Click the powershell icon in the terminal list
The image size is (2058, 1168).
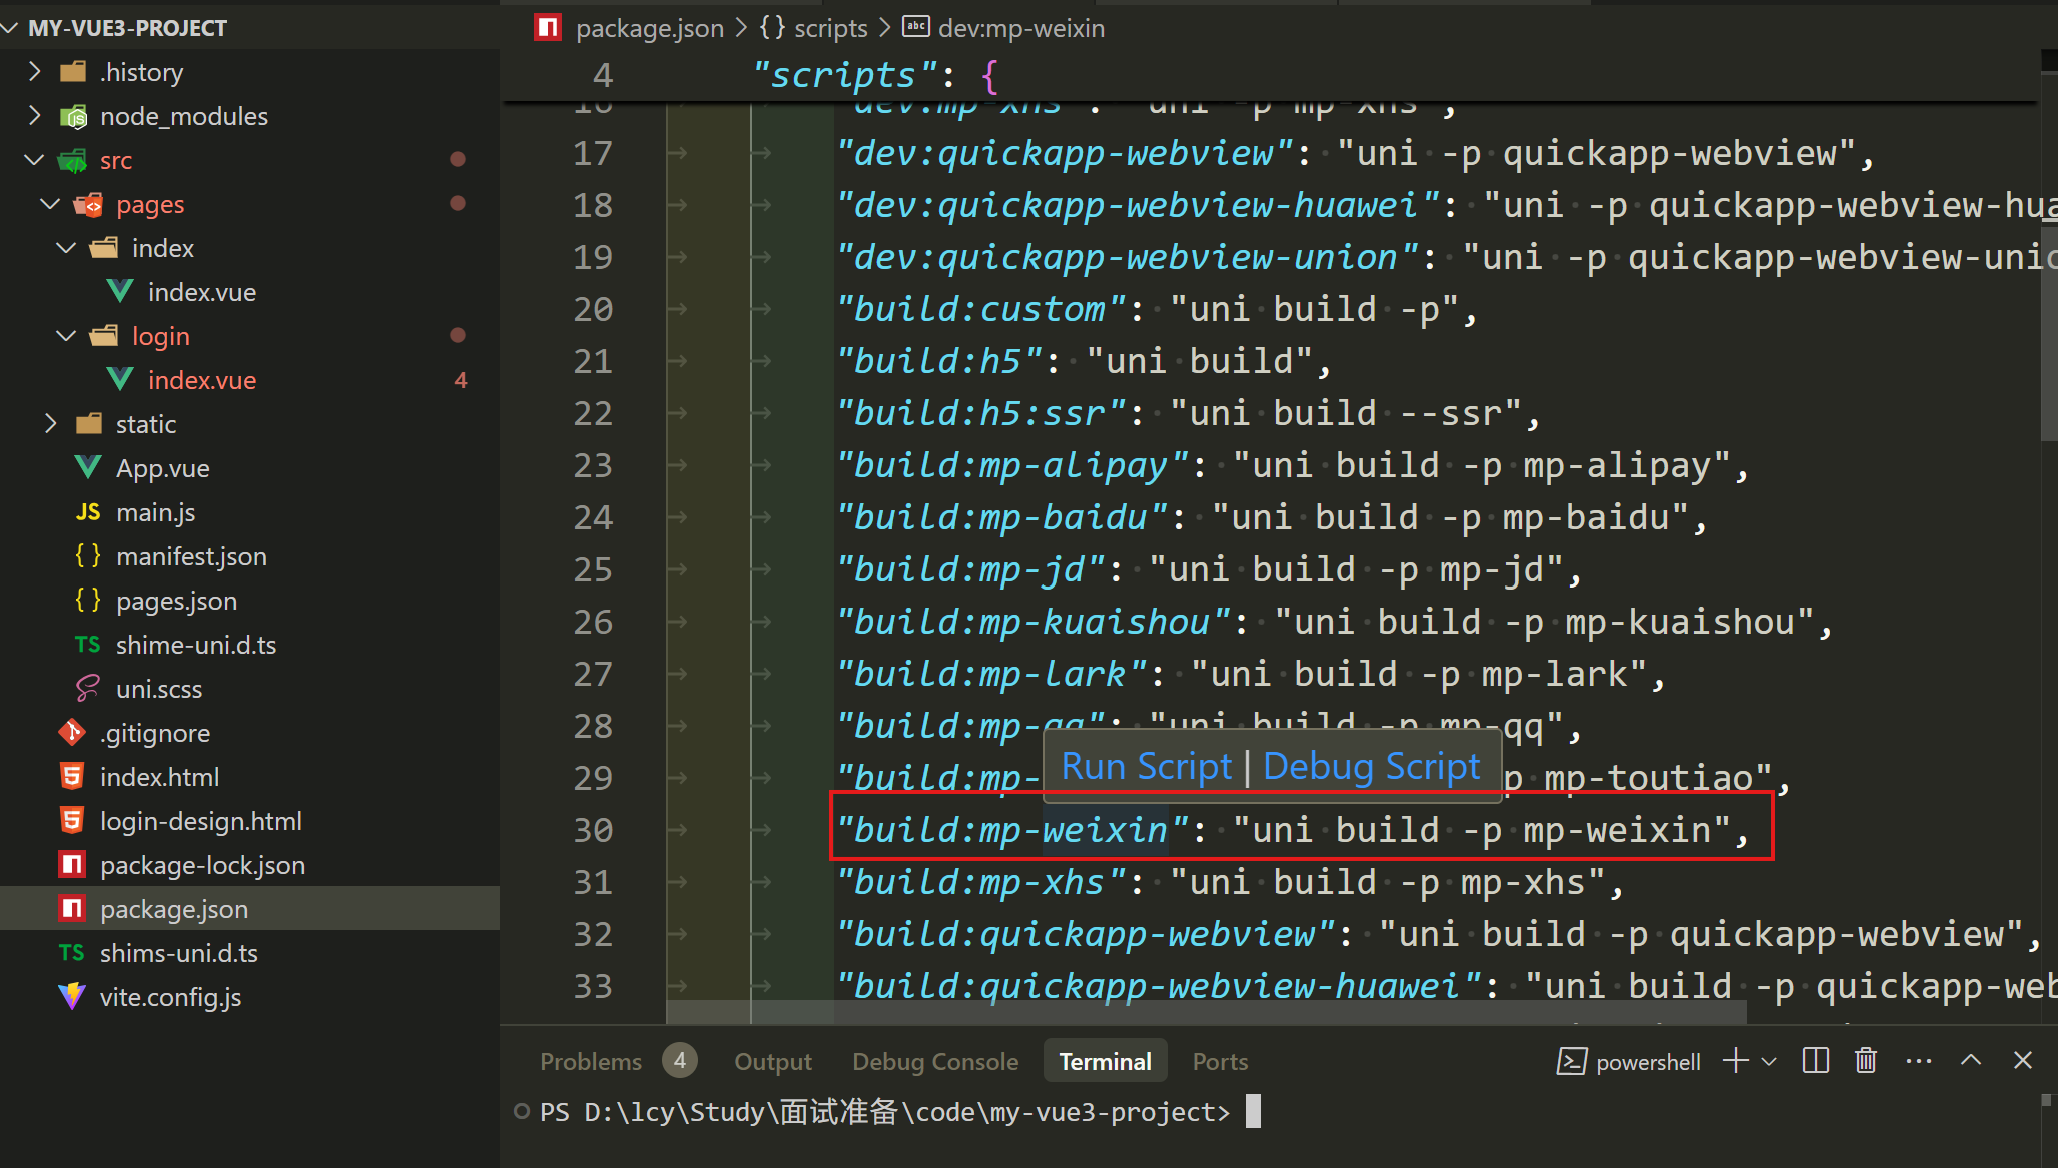[x=1571, y=1061]
